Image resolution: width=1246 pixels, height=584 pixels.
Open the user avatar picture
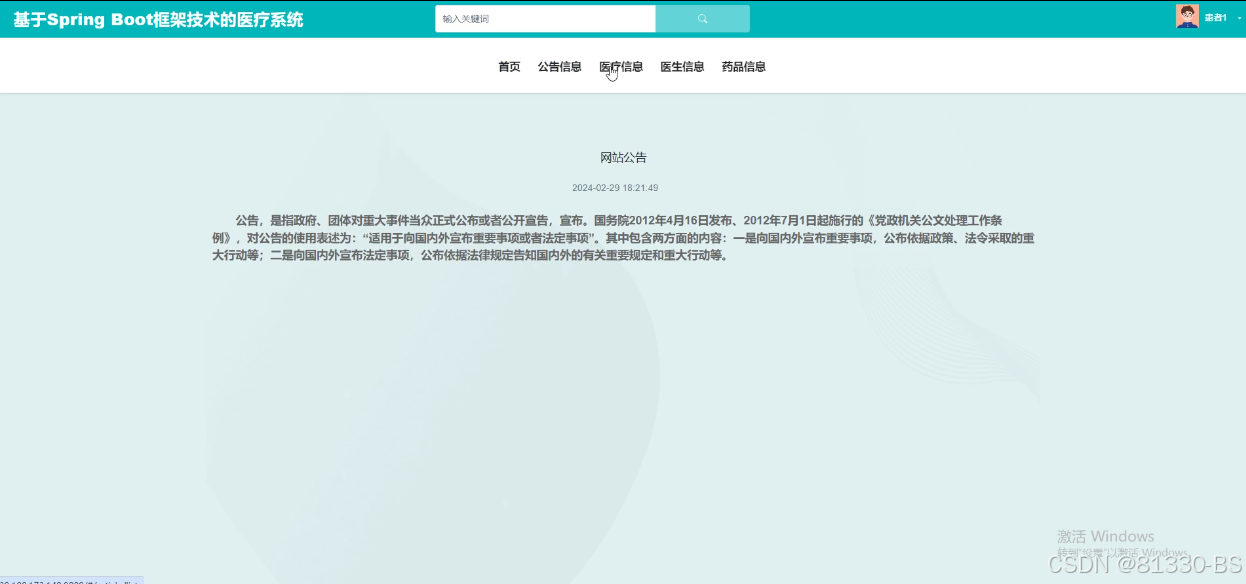coord(1187,16)
